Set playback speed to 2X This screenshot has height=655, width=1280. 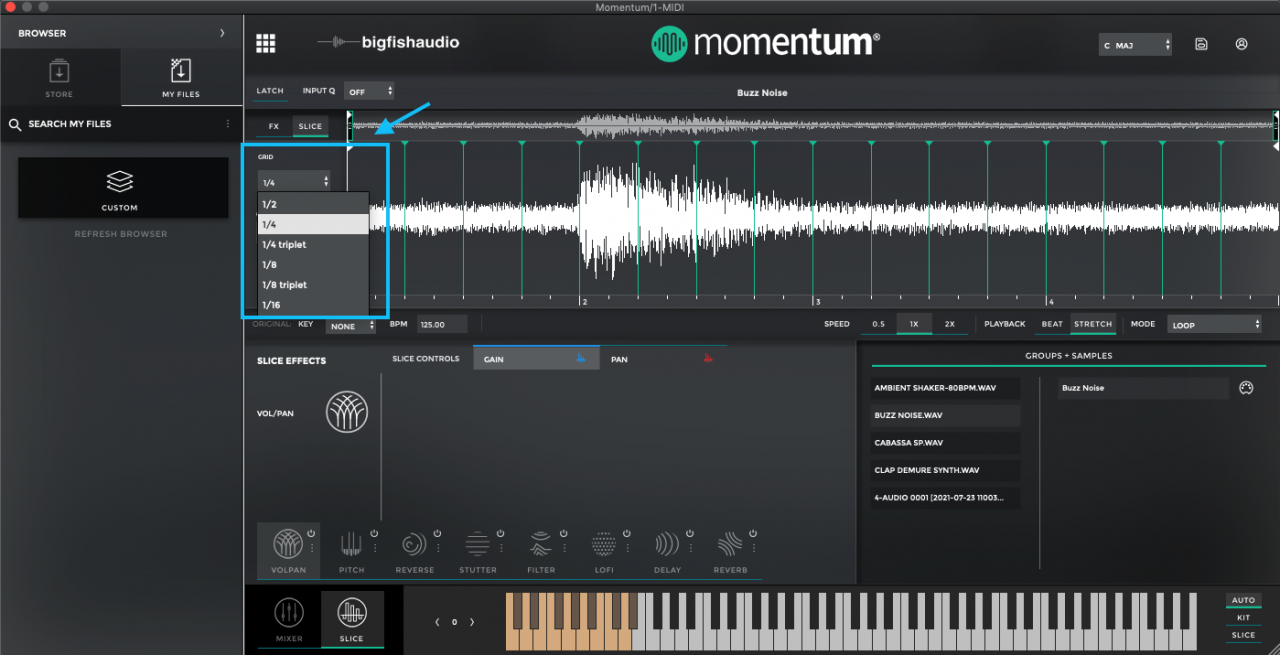(948, 324)
